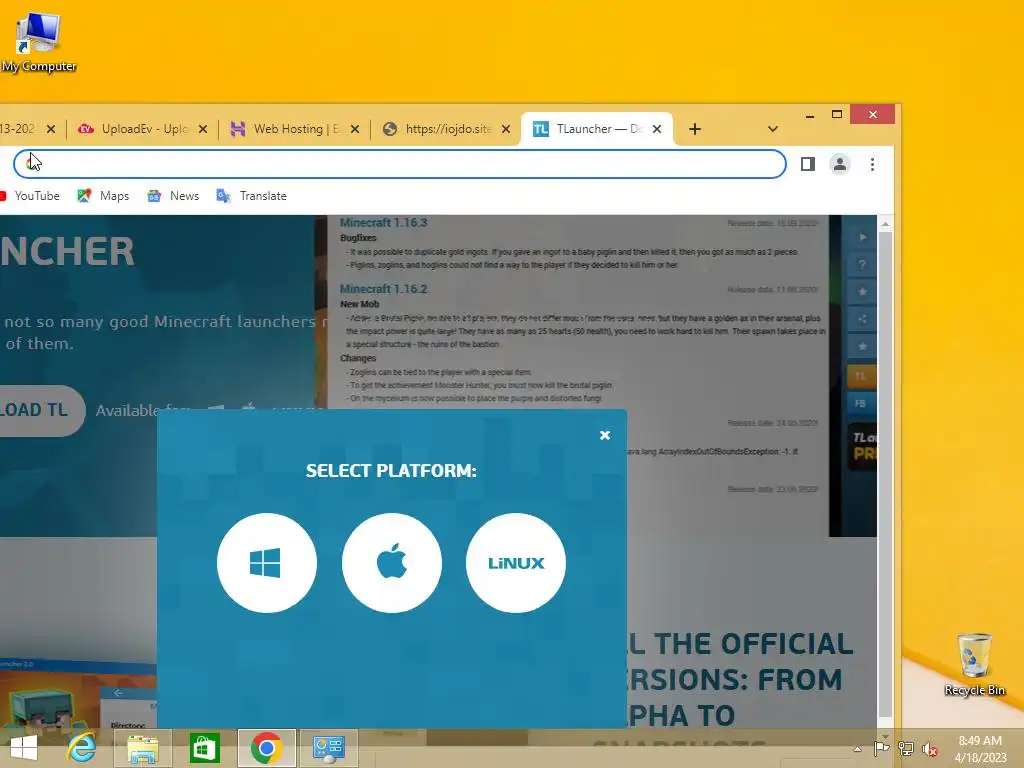Open File Explorer from the taskbar
The image size is (1024, 768).
[x=143, y=748]
